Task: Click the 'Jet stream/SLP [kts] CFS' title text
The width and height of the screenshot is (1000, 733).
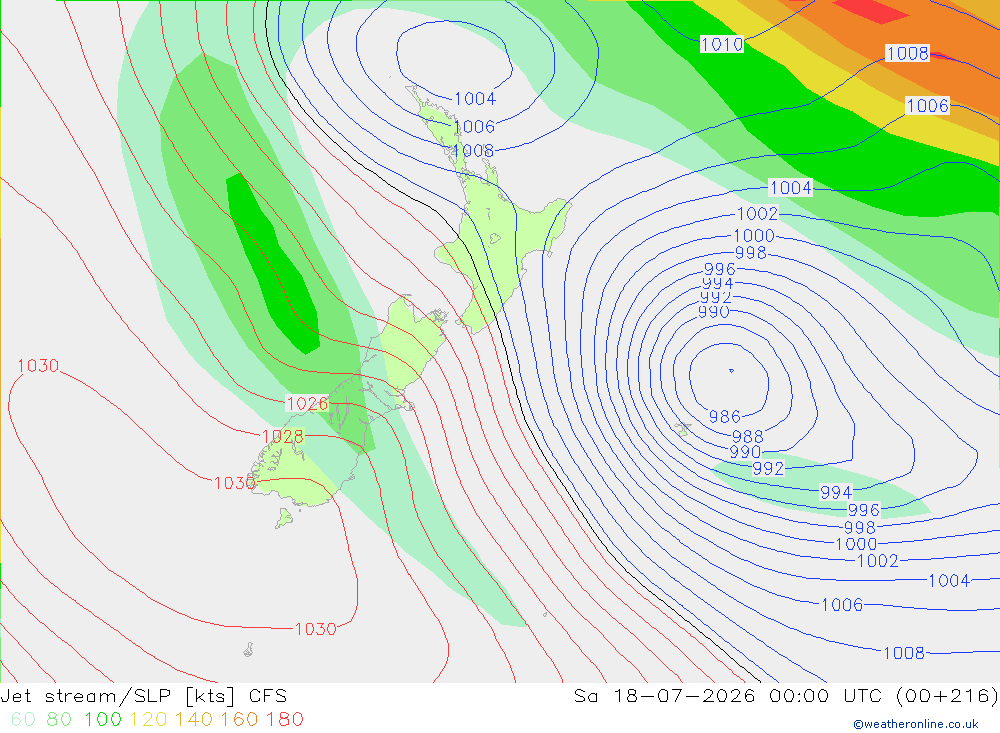Action: click(x=143, y=696)
